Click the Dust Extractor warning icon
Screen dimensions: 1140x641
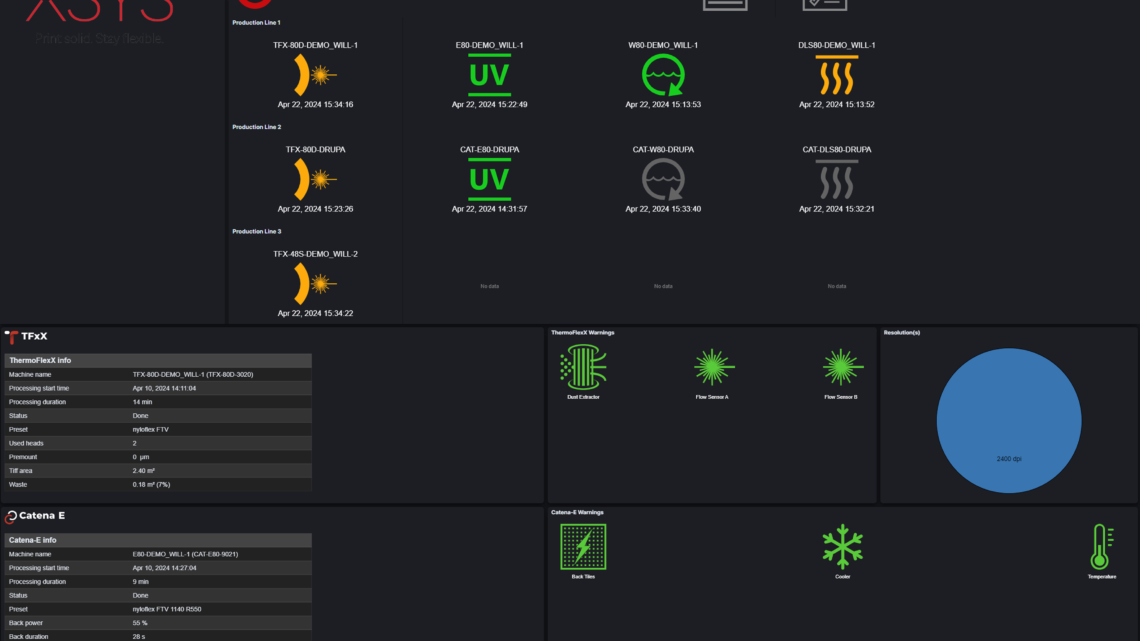(x=583, y=367)
